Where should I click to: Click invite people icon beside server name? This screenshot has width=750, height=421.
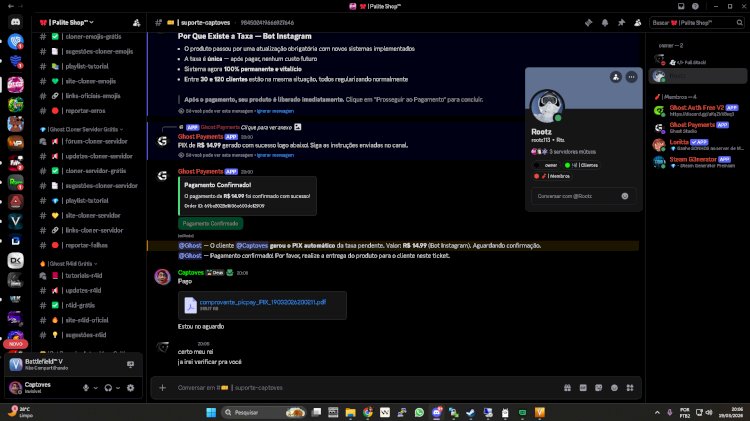click(x=136, y=22)
